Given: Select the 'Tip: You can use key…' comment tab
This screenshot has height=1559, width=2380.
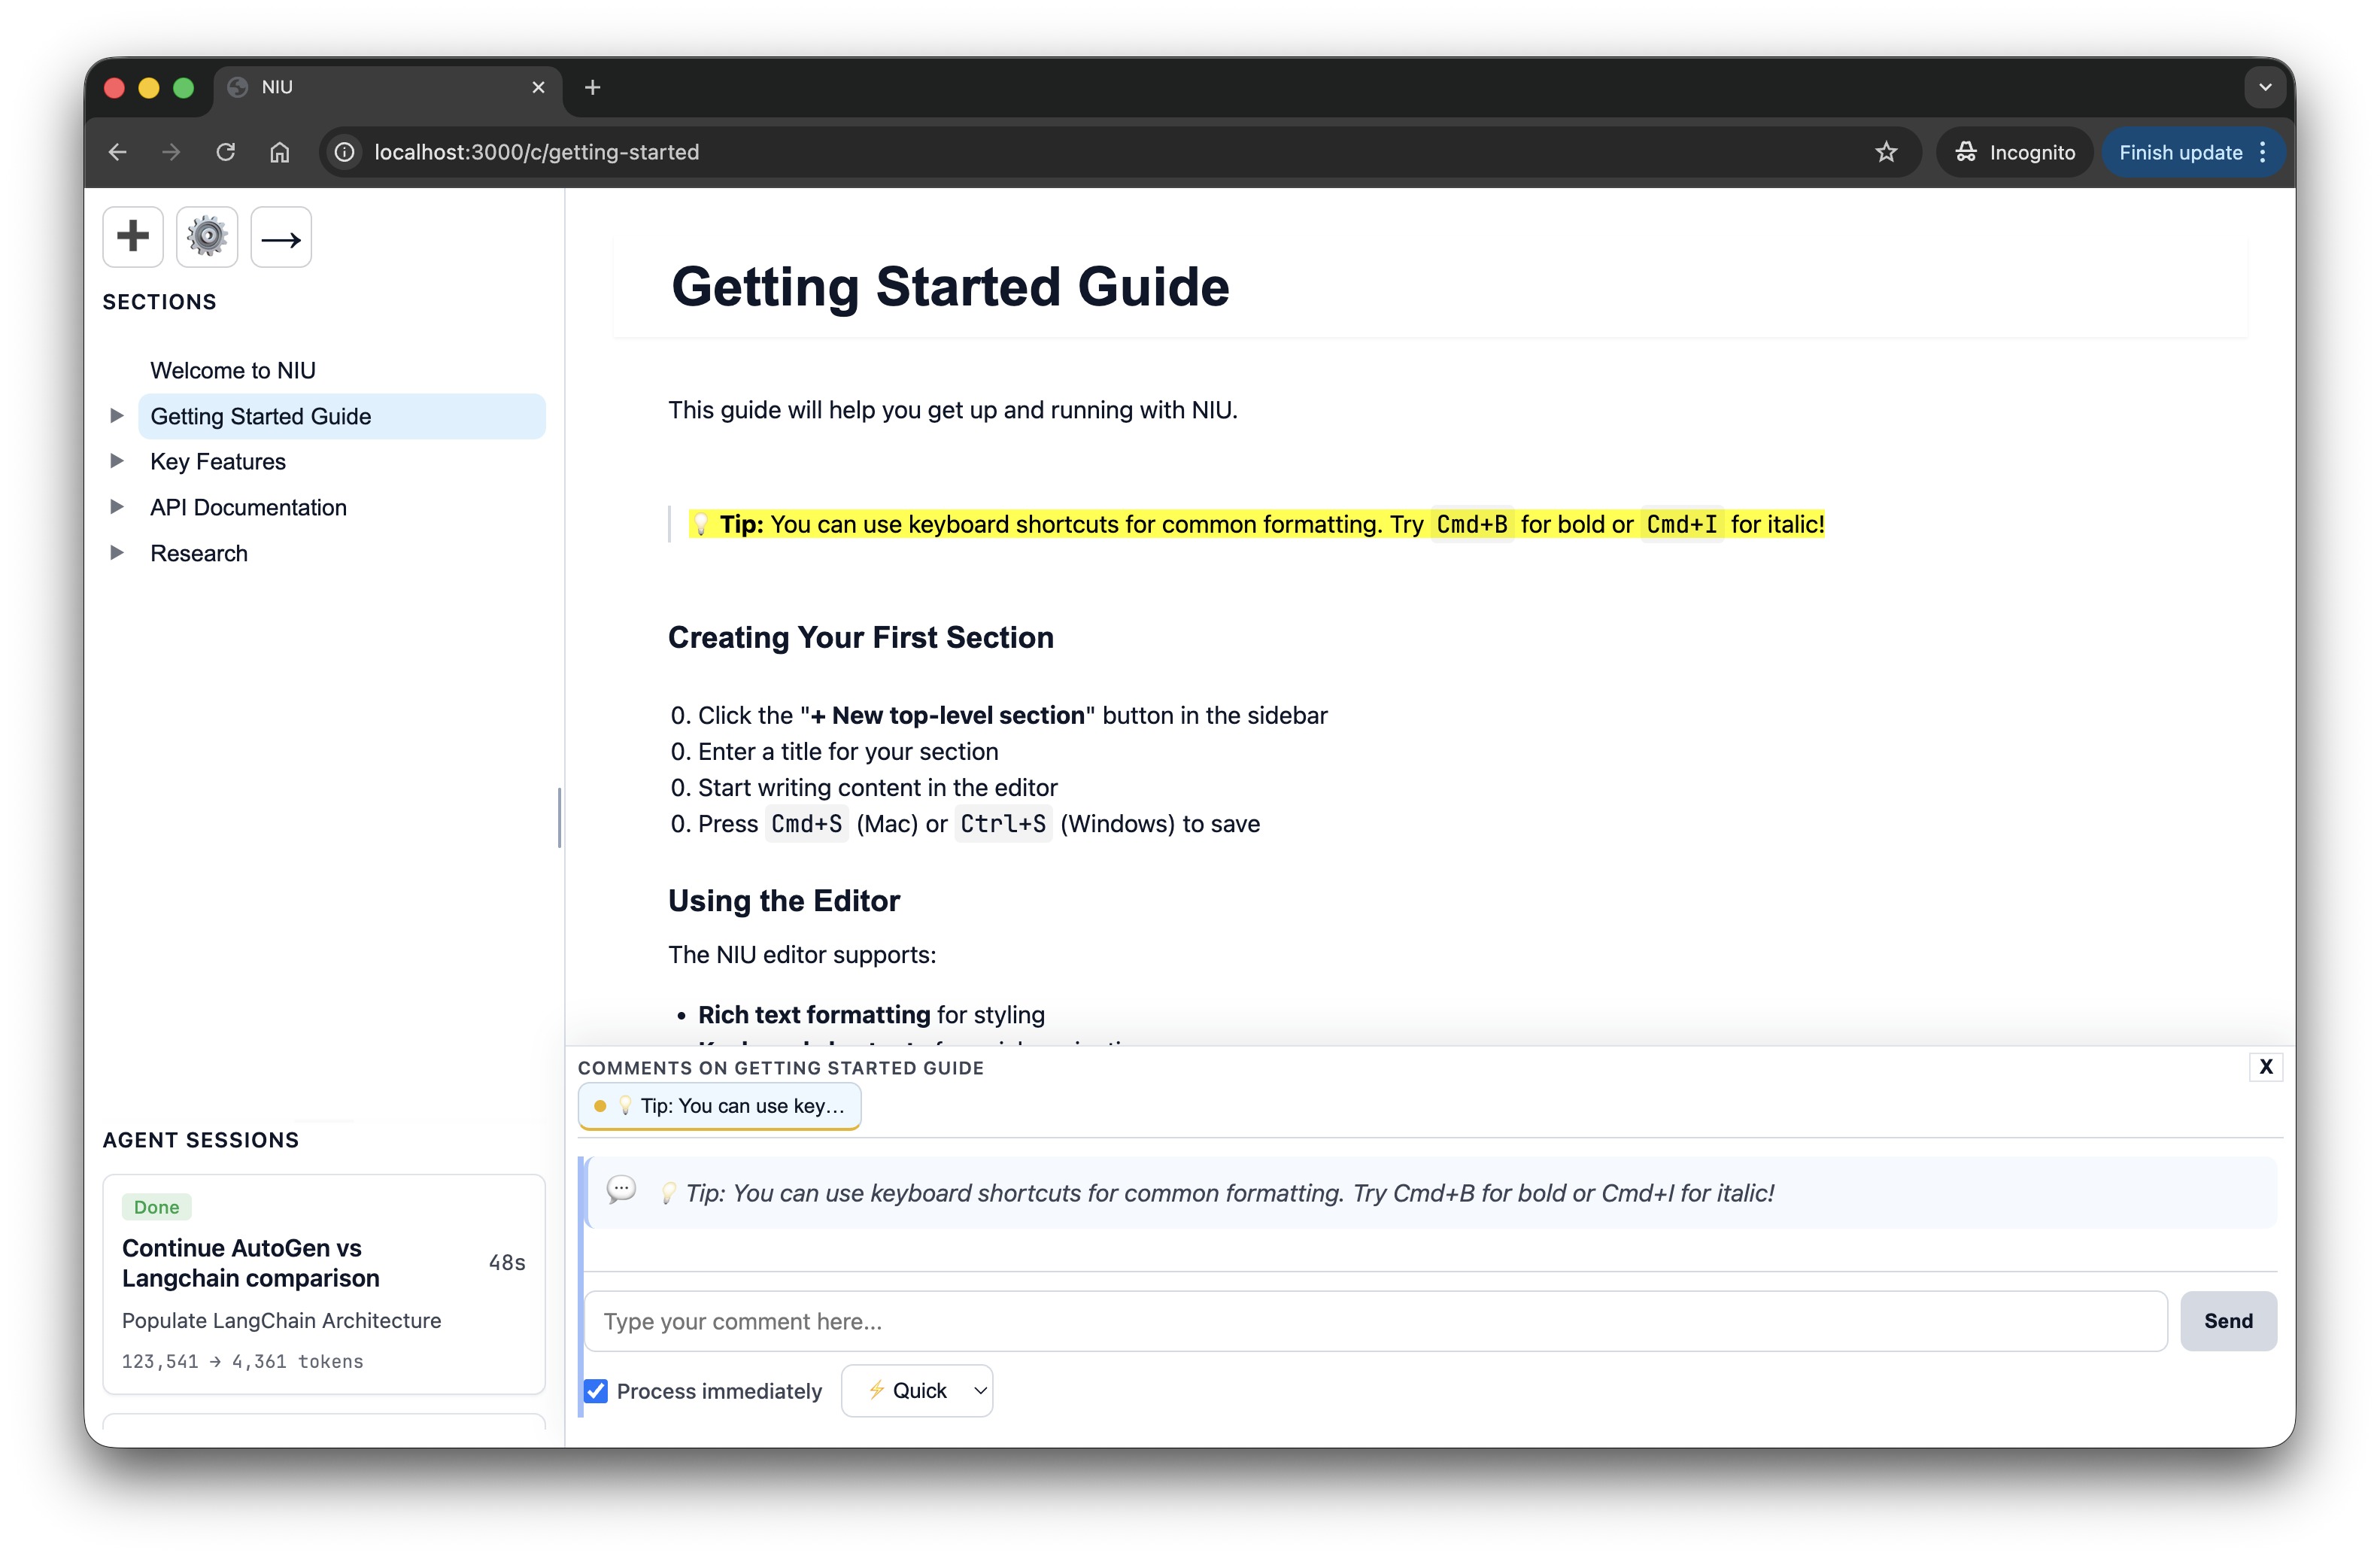Looking at the screenshot, I should [x=719, y=1106].
